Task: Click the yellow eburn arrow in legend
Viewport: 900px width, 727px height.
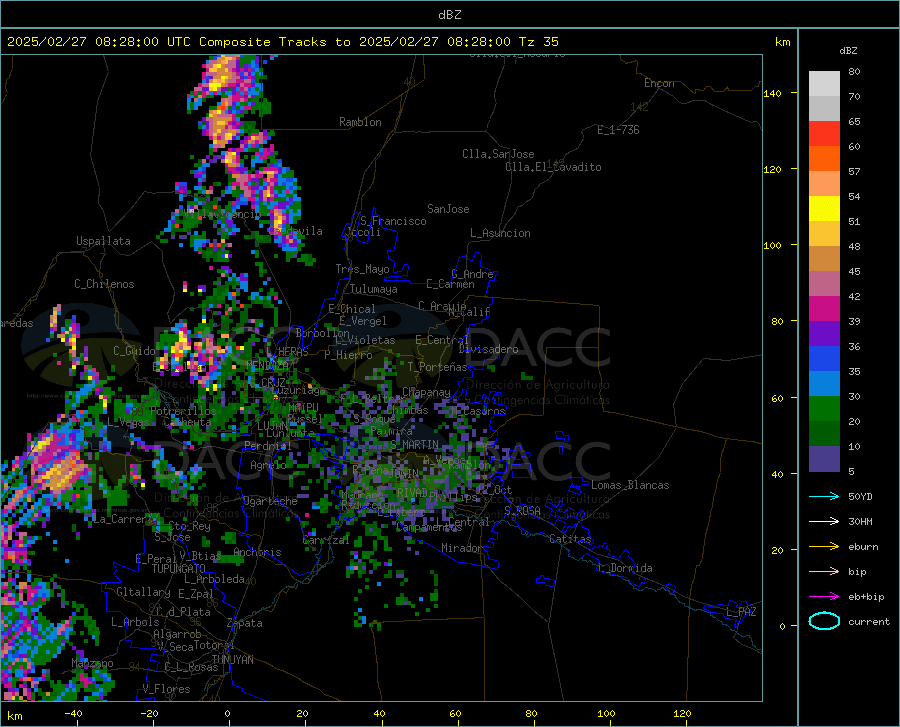Action: tap(824, 546)
